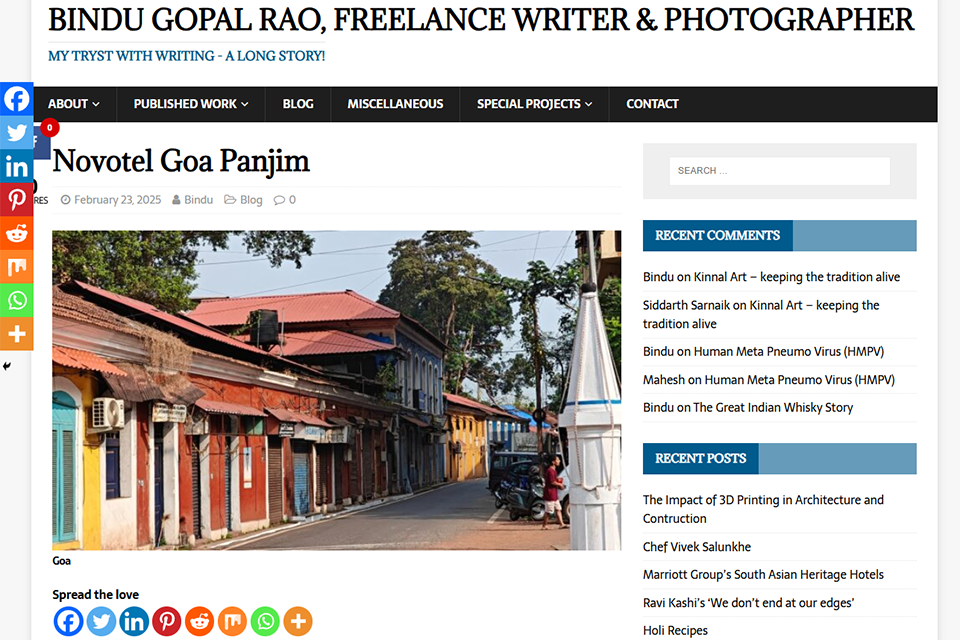The height and width of the screenshot is (640, 960).
Task: Click LinkedIn icon under Spread the love
Action: point(133,621)
